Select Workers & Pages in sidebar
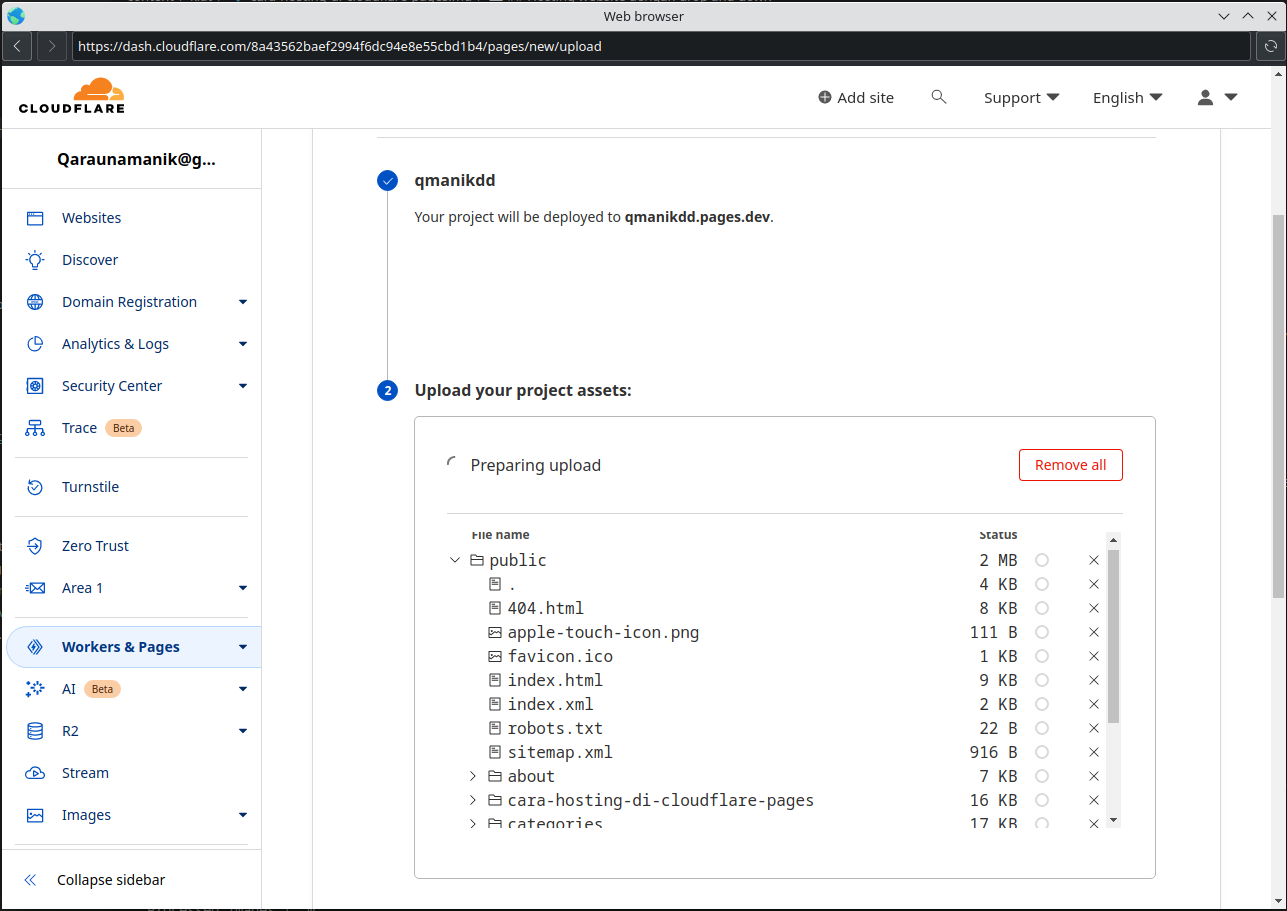Image resolution: width=1287 pixels, height=911 pixels. tap(120, 647)
